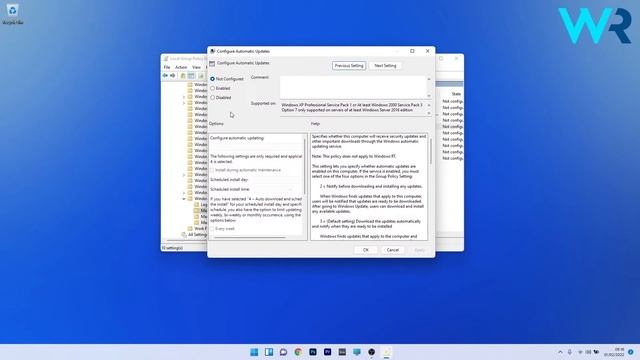Launch Google Chrome from taskbar
The height and width of the screenshot is (360, 640).
(298, 352)
